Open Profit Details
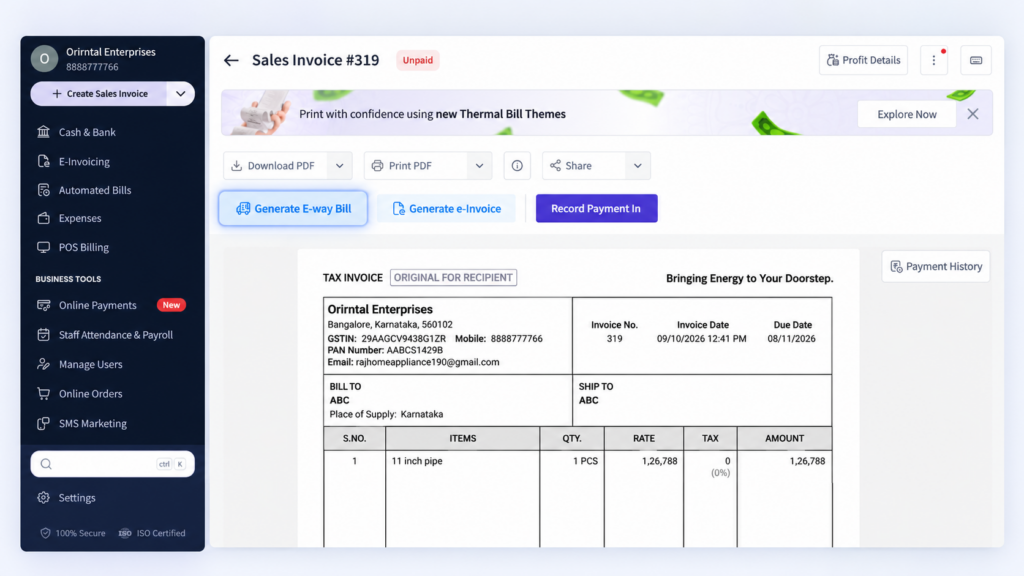This screenshot has width=1024, height=576. coord(863,60)
